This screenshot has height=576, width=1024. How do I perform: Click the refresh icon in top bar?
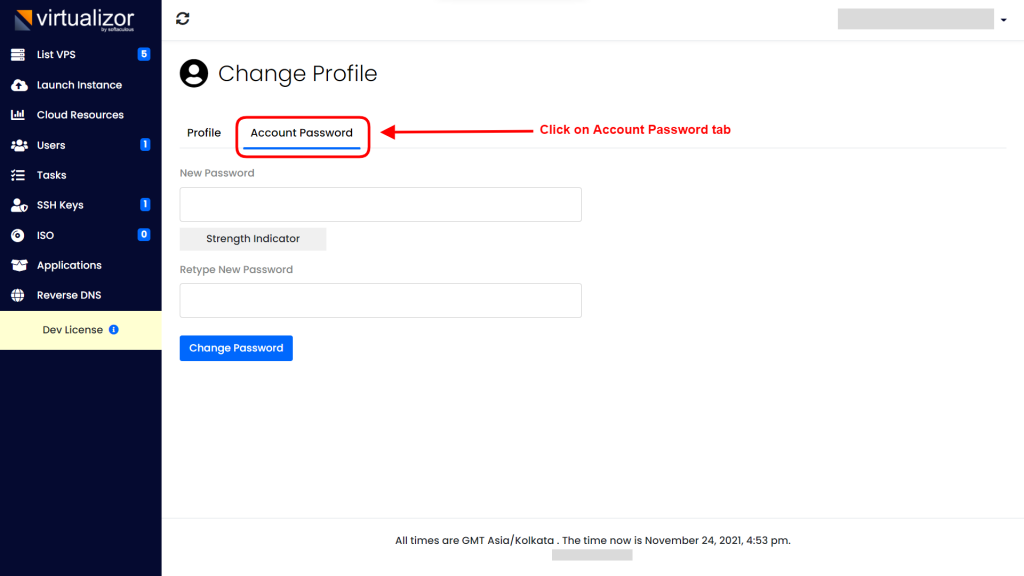[x=183, y=19]
